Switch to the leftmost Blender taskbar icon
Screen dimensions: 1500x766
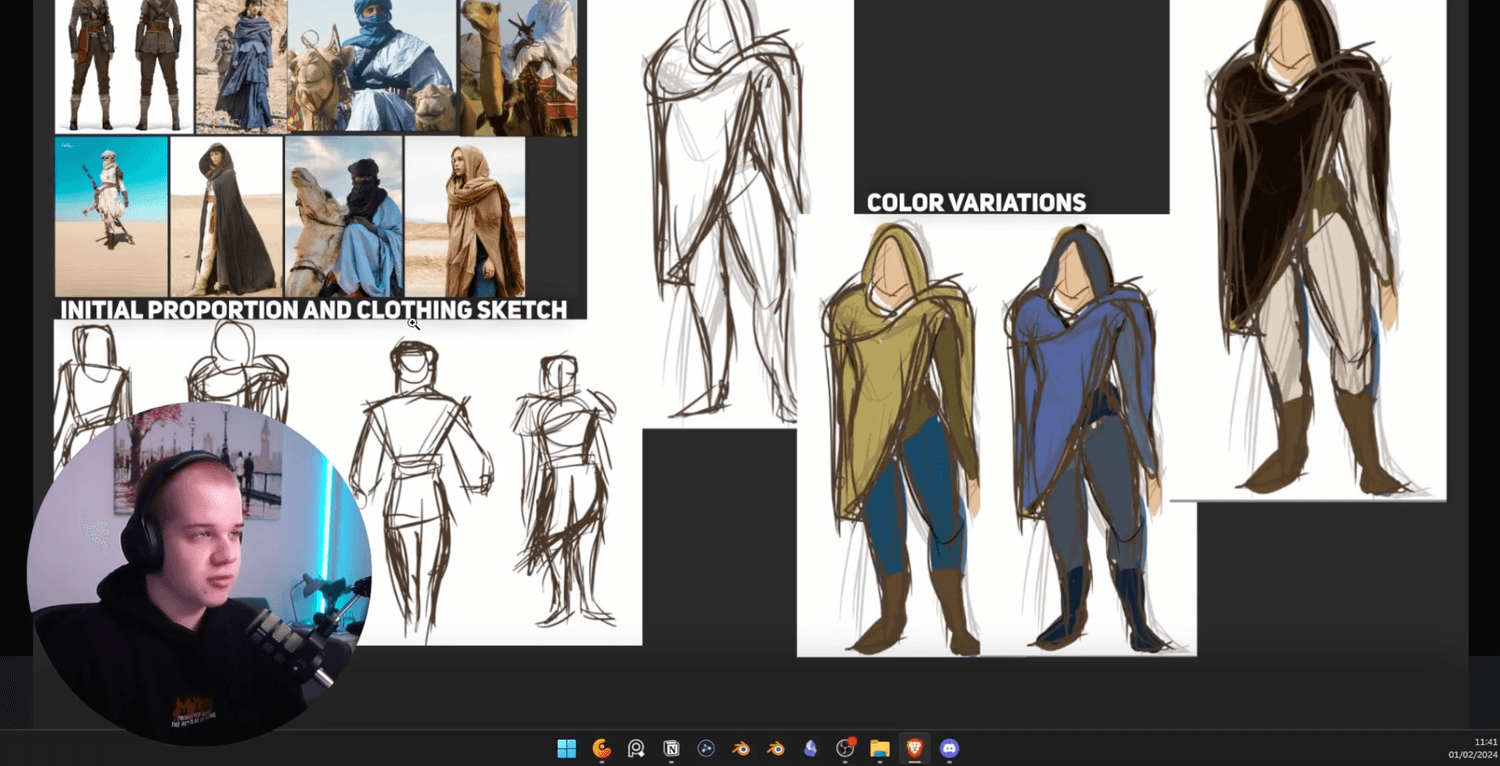coord(741,748)
